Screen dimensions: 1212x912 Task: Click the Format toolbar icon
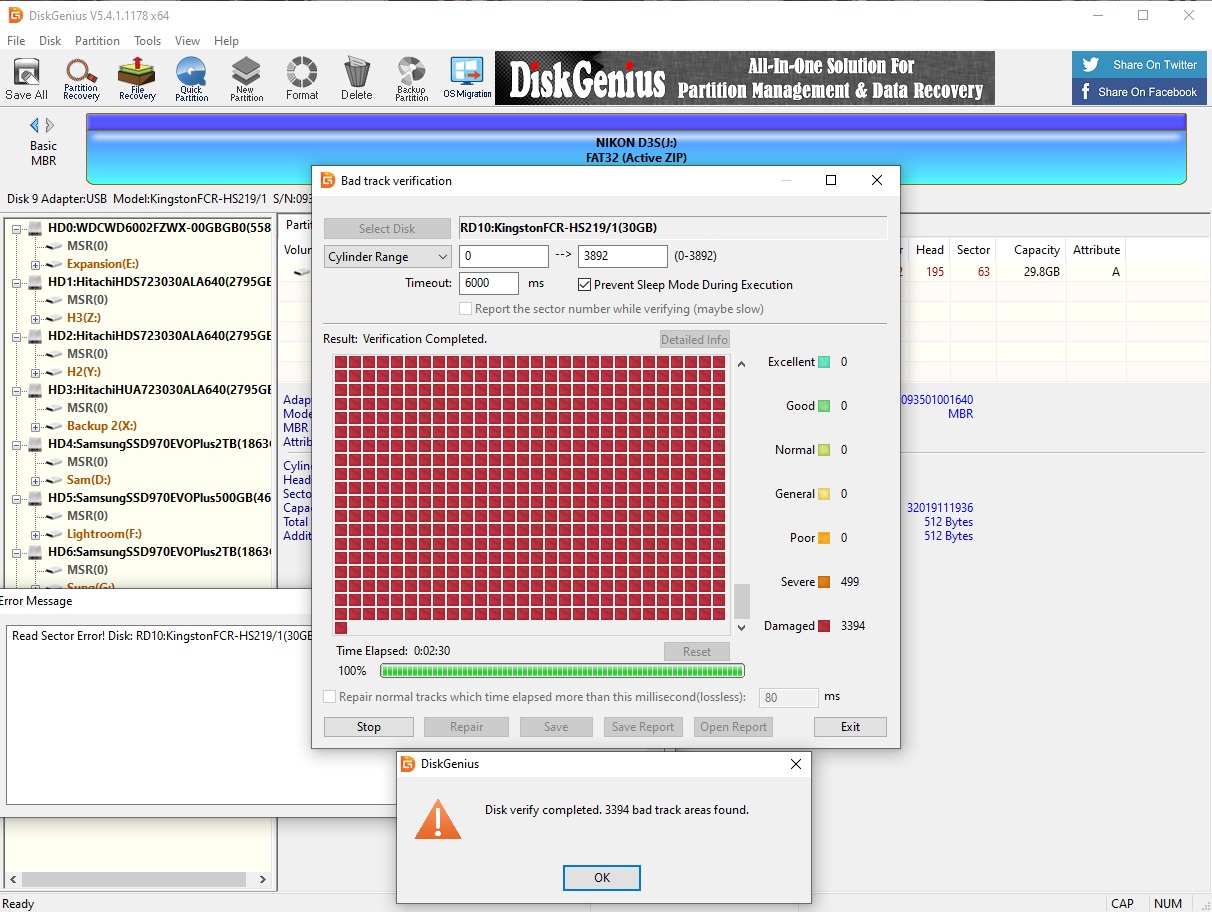(x=302, y=78)
